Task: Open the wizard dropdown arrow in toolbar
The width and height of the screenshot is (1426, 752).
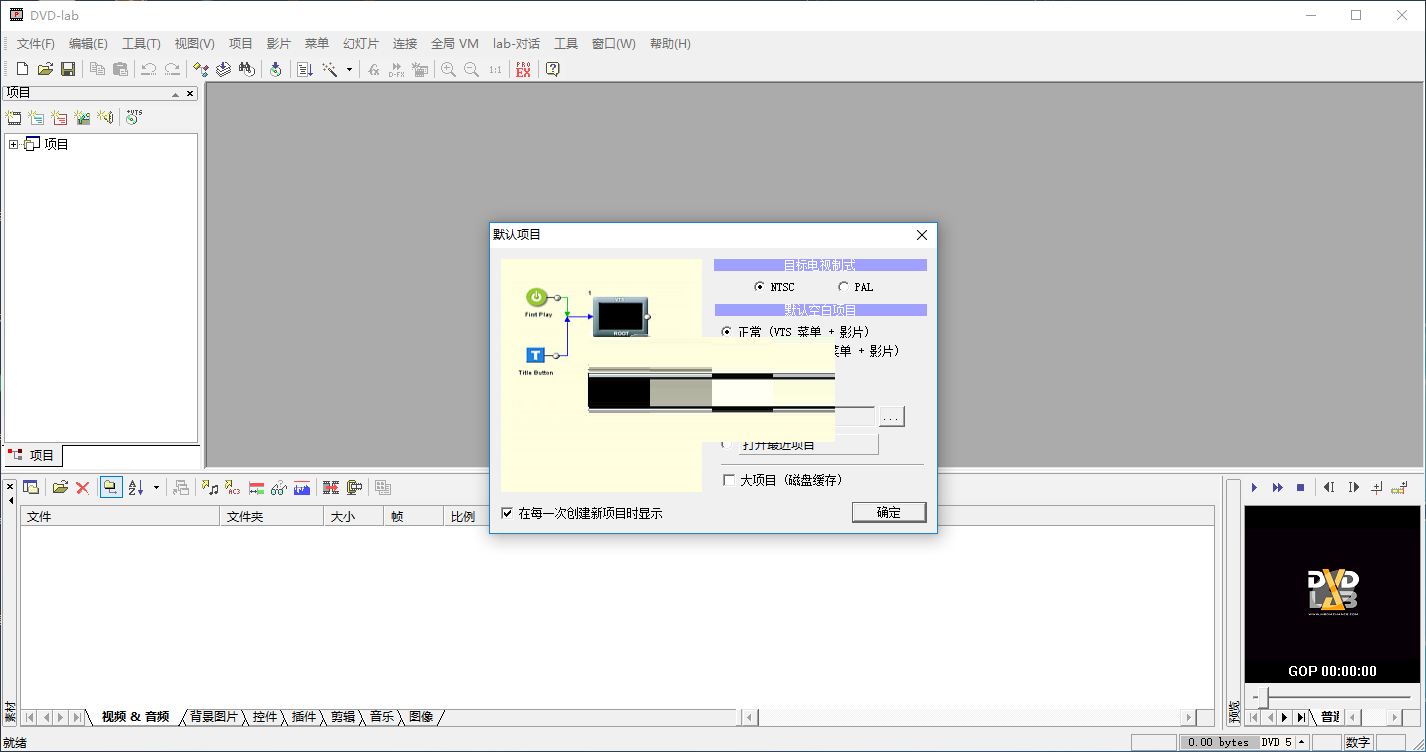Action: 349,69
